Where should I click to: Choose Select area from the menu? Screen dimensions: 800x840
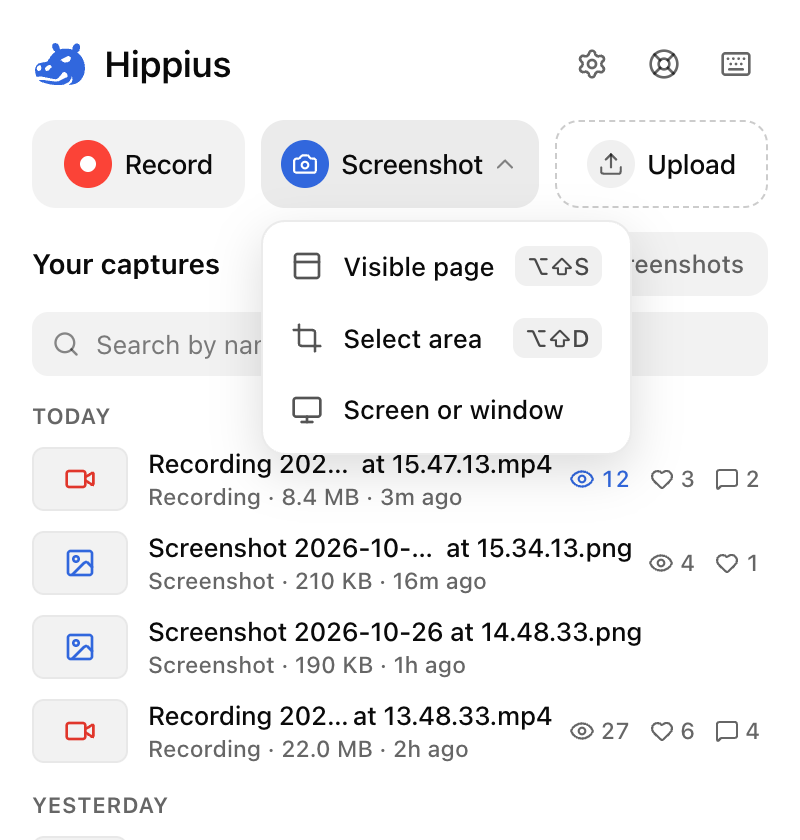[x=446, y=339]
